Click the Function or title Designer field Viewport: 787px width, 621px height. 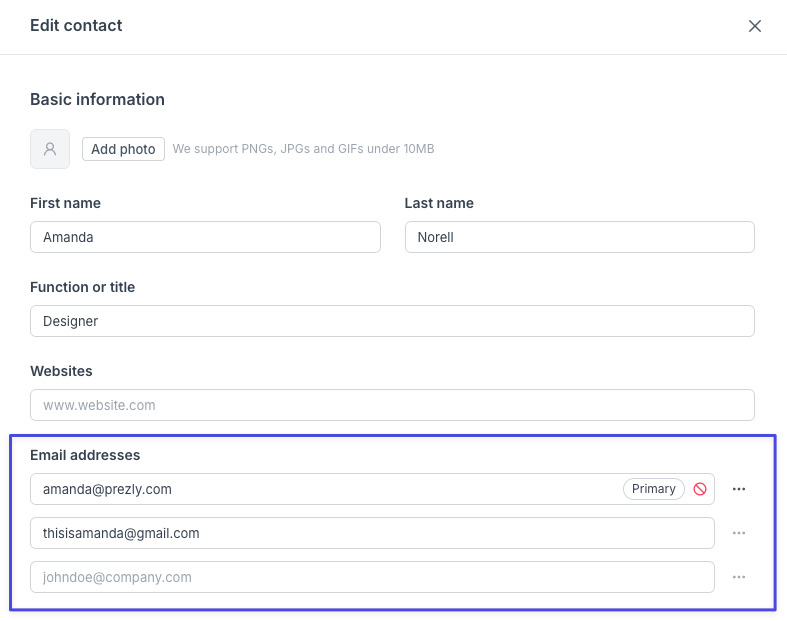[392, 321]
